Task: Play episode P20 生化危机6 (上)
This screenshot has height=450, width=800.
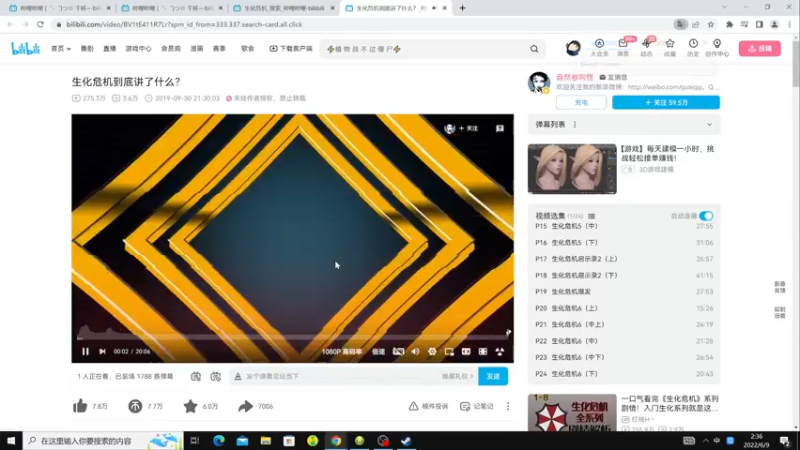Action: pyautogui.click(x=624, y=308)
